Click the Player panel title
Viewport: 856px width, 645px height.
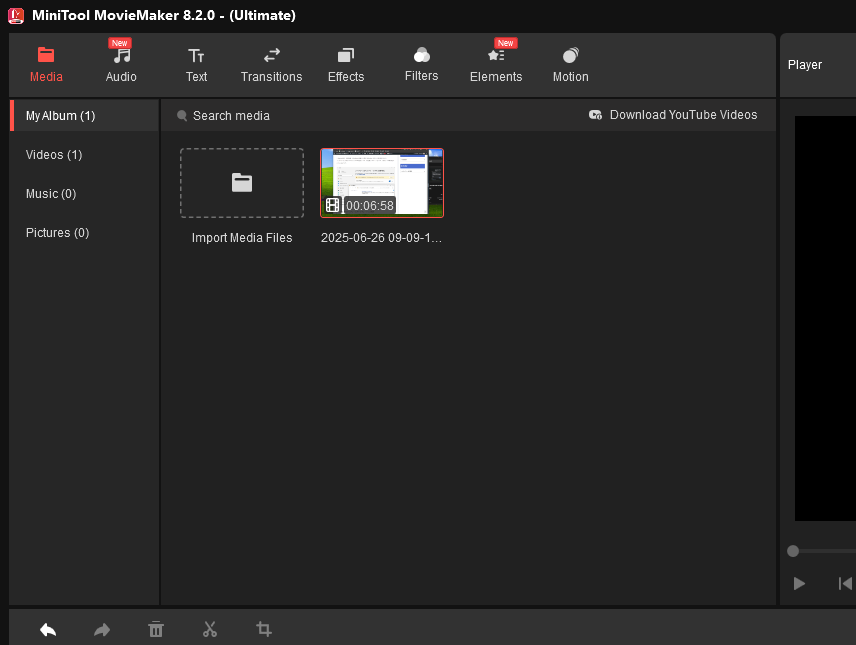click(805, 64)
